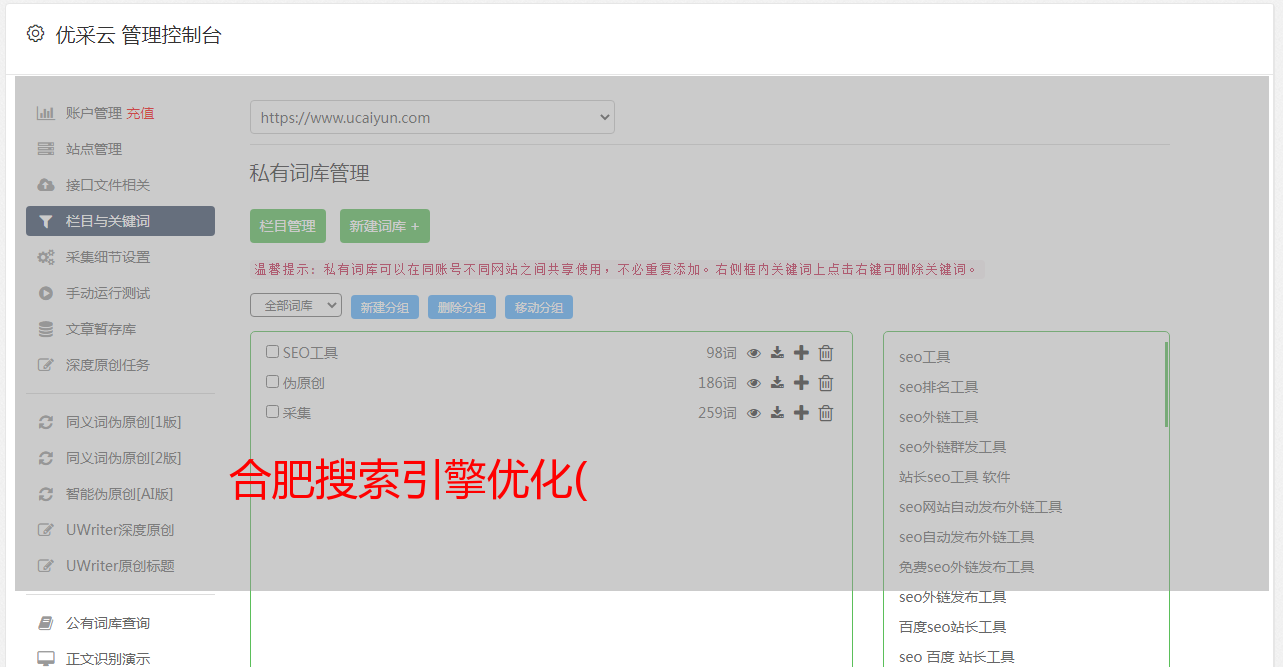Open 采集细节设置 menu item
The height and width of the screenshot is (667, 1283).
tap(108, 257)
